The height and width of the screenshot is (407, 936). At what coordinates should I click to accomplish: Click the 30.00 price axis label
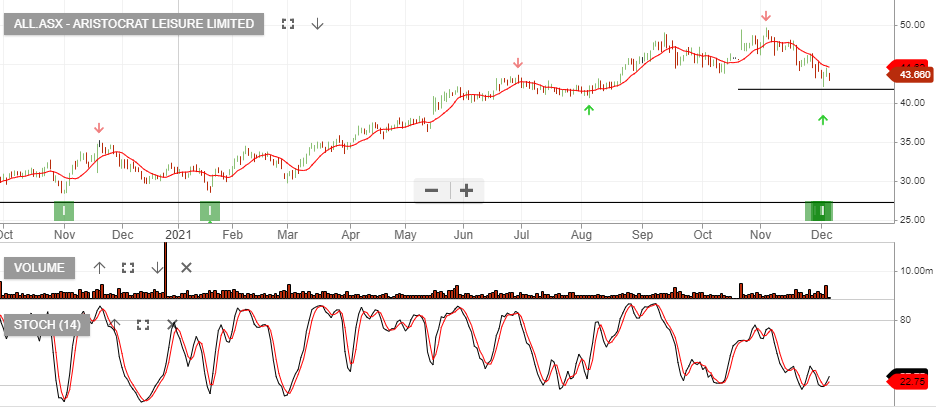point(913,181)
